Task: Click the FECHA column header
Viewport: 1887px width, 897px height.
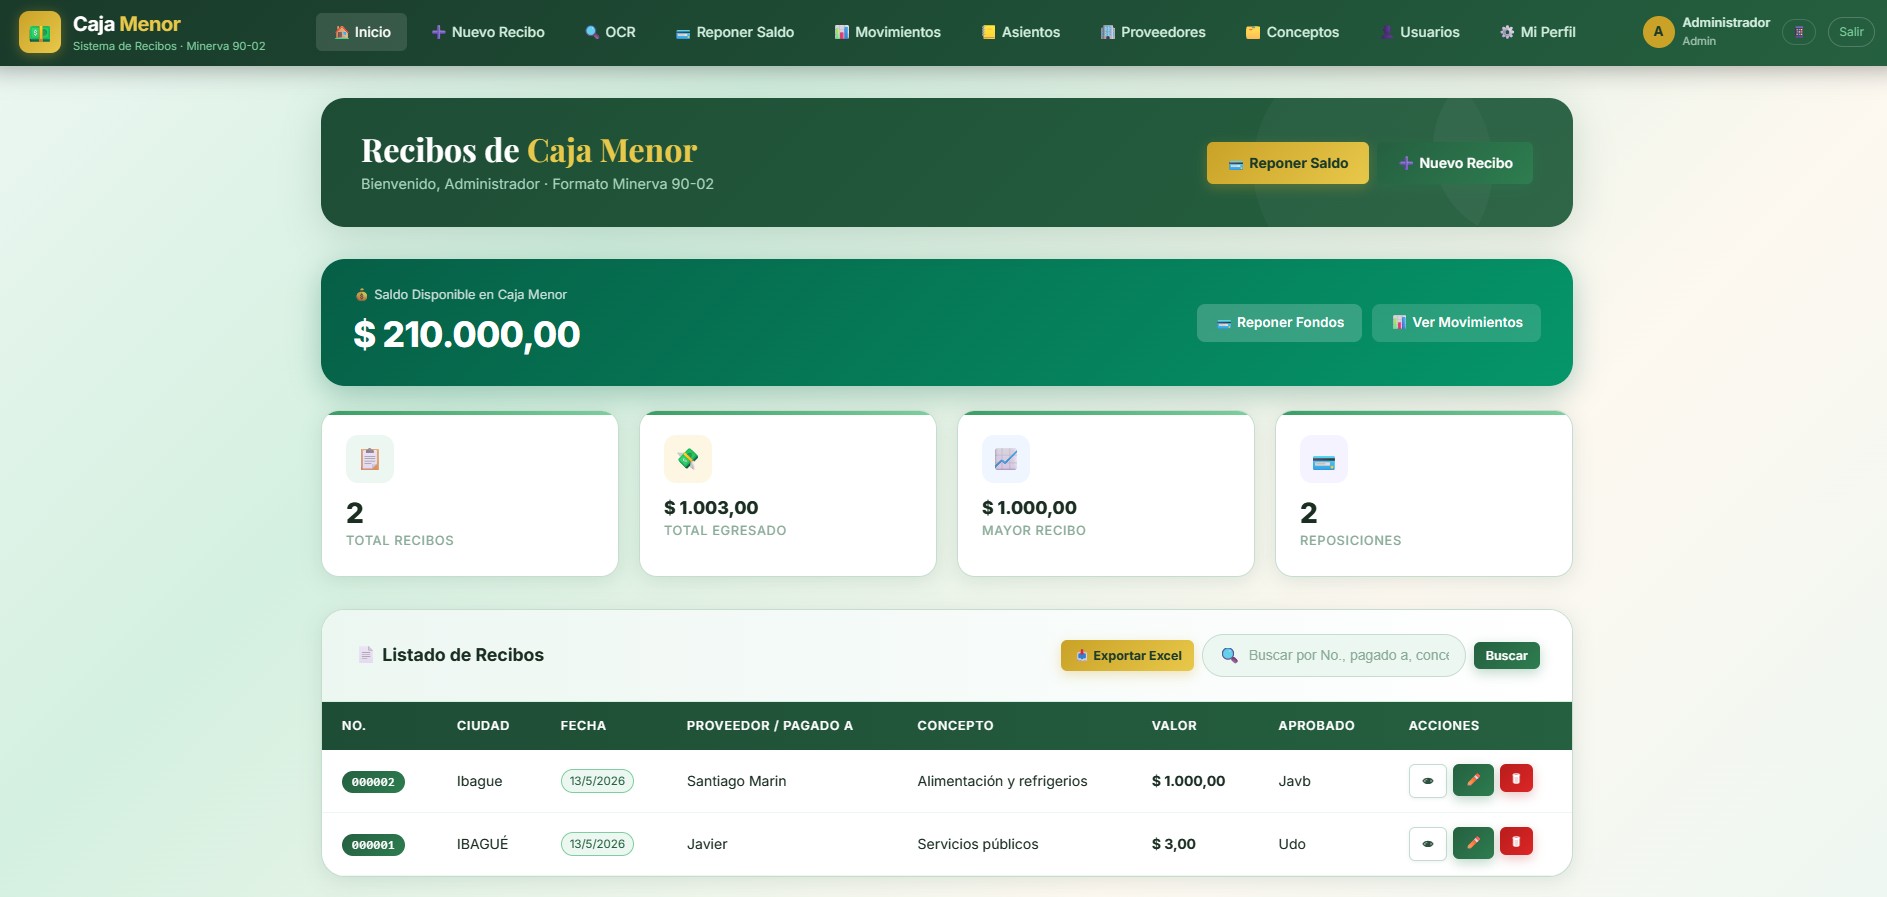Action: pyautogui.click(x=583, y=726)
